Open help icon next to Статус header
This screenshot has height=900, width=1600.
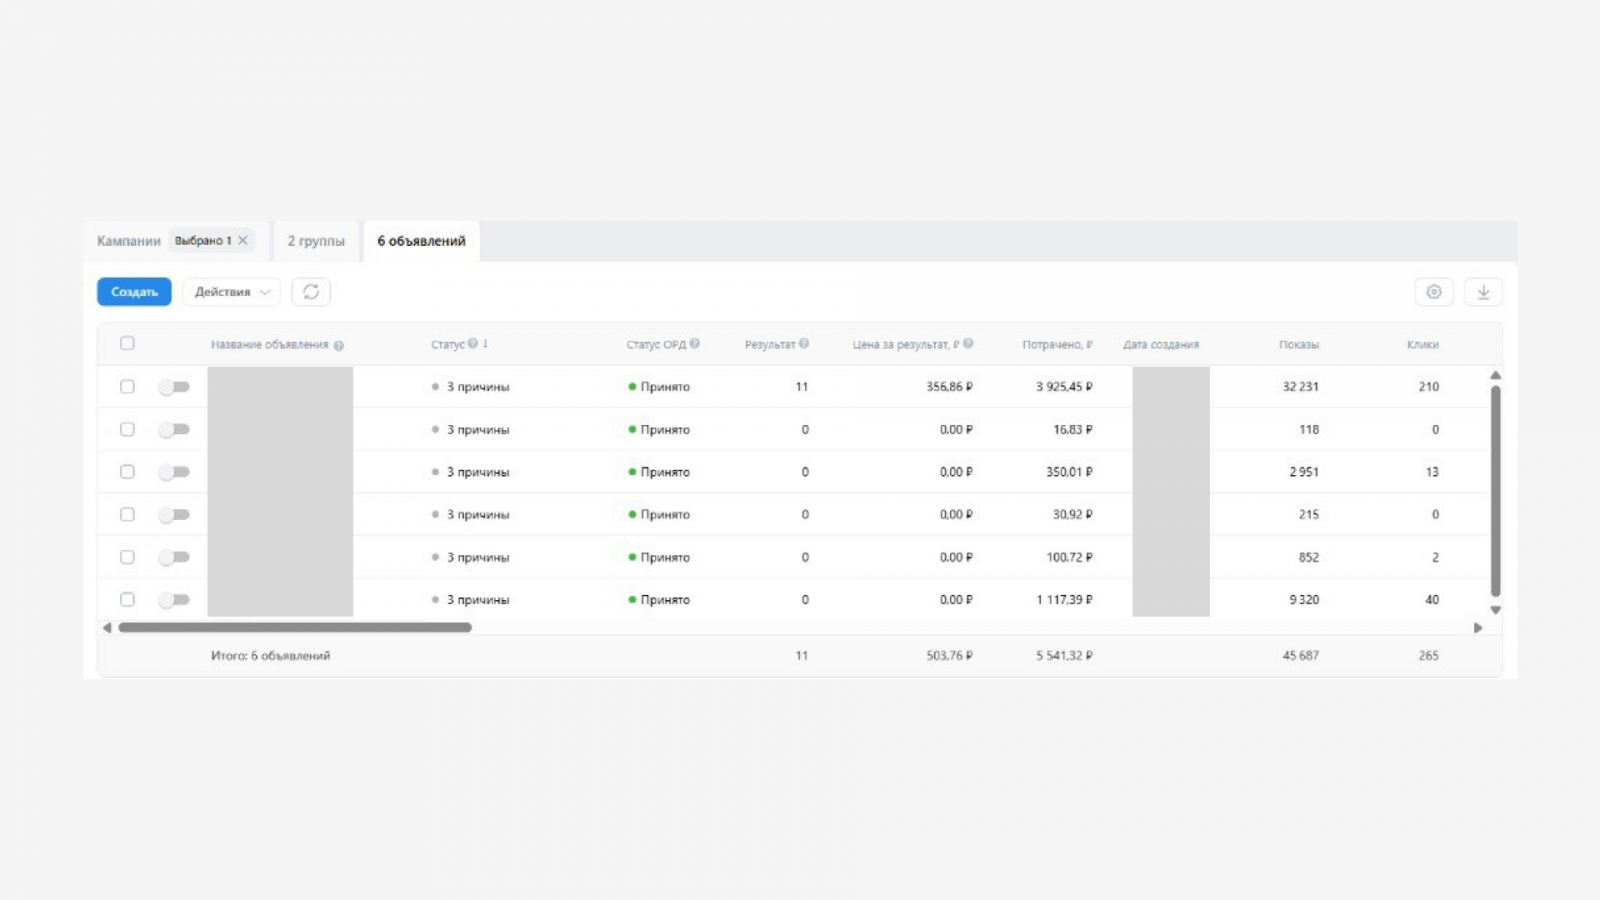tap(473, 343)
